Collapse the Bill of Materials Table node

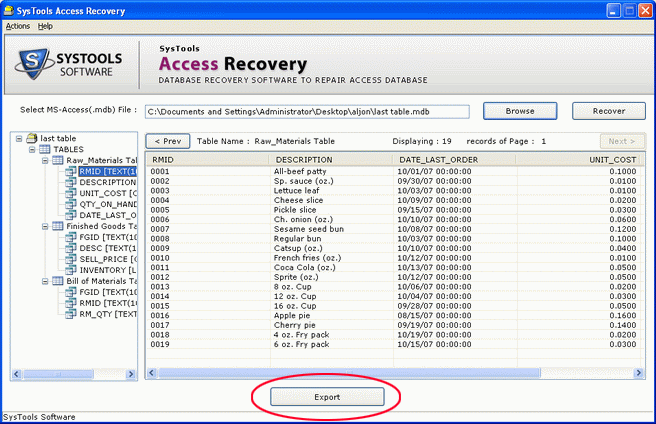pos(45,281)
